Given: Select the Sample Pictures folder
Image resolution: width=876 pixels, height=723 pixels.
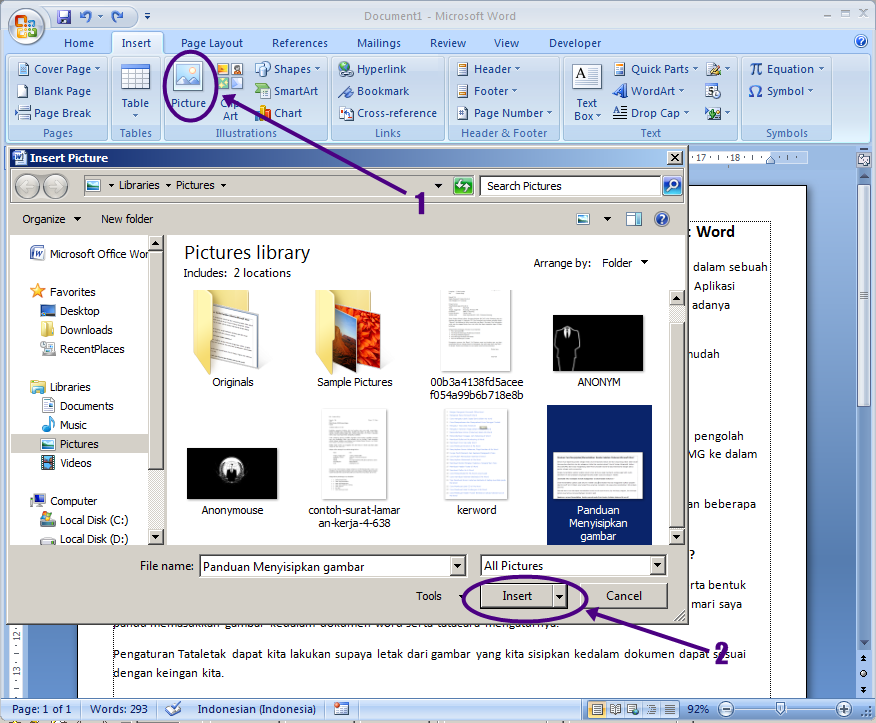Looking at the screenshot, I should pyautogui.click(x=354, y=339).
